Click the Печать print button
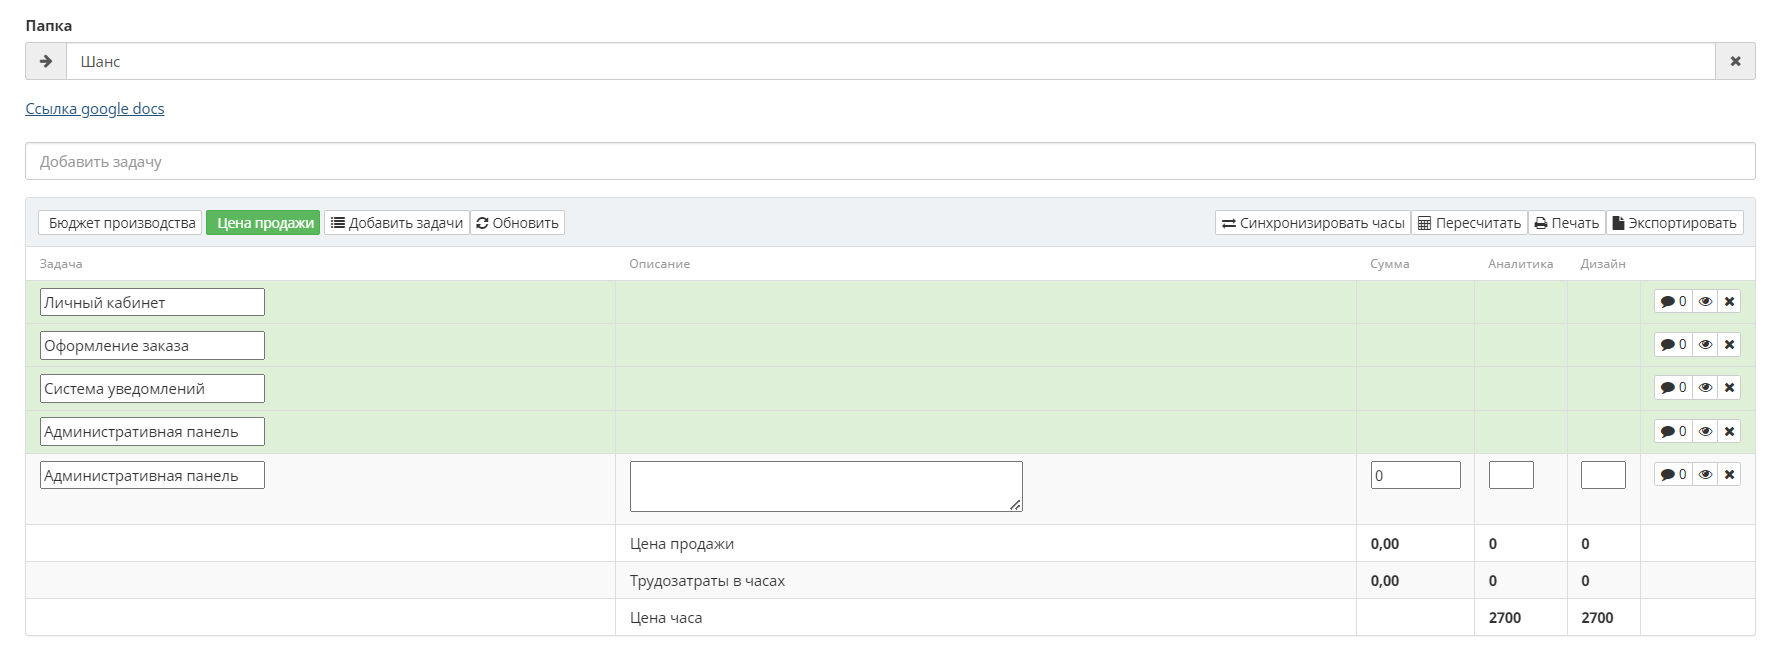This screenshot has height=660, width=1775. [1567, 223]
